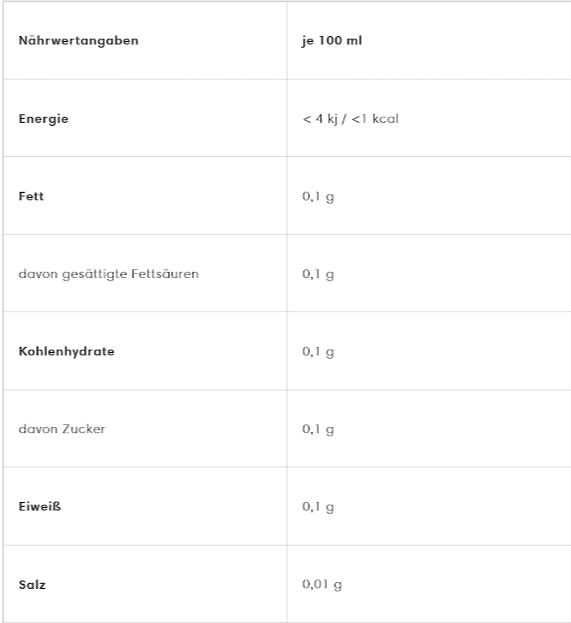Select the gesättigte Fettsäuren value 0,1 g
This screenshot has width=571, height=623.
(318, 274)
